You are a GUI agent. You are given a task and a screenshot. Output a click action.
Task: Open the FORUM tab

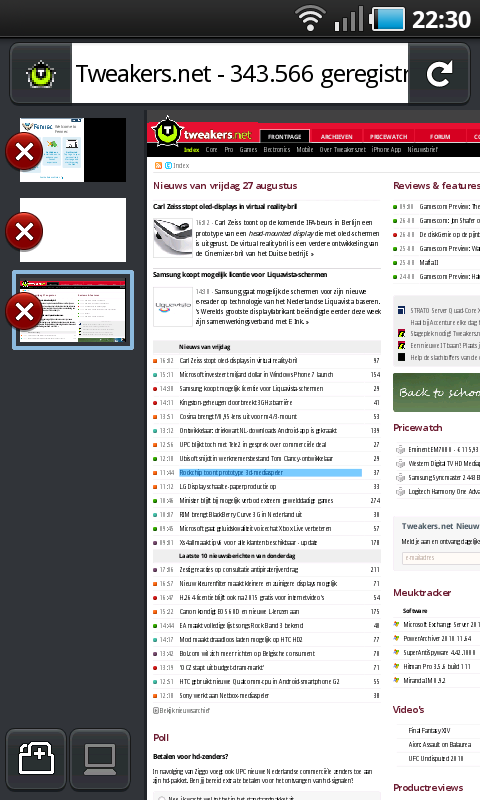tap(440, 137)
